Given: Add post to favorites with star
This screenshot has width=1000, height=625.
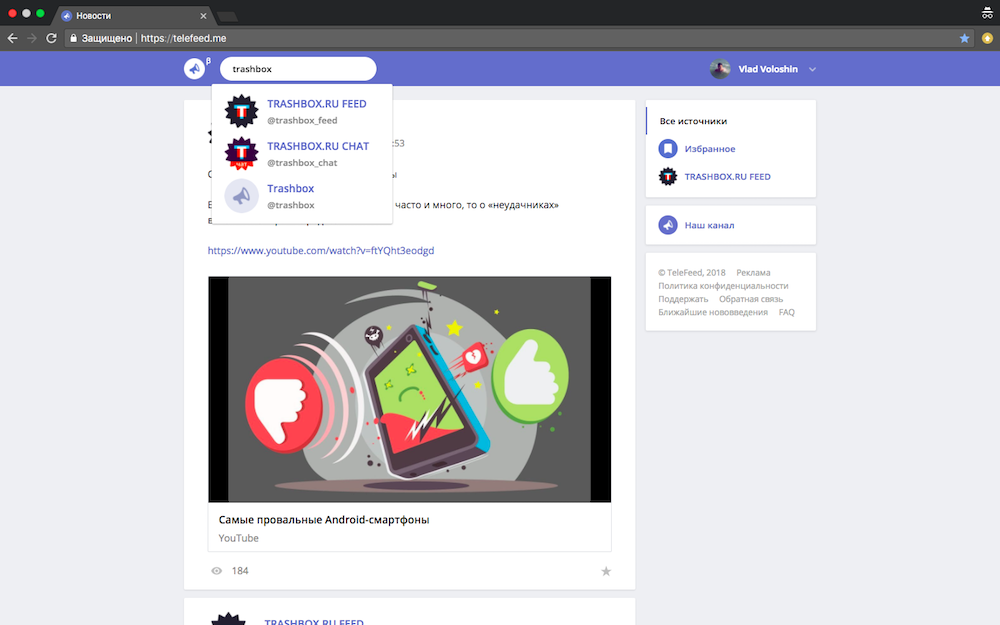Looking at the screenshot, I should (606, 571).
